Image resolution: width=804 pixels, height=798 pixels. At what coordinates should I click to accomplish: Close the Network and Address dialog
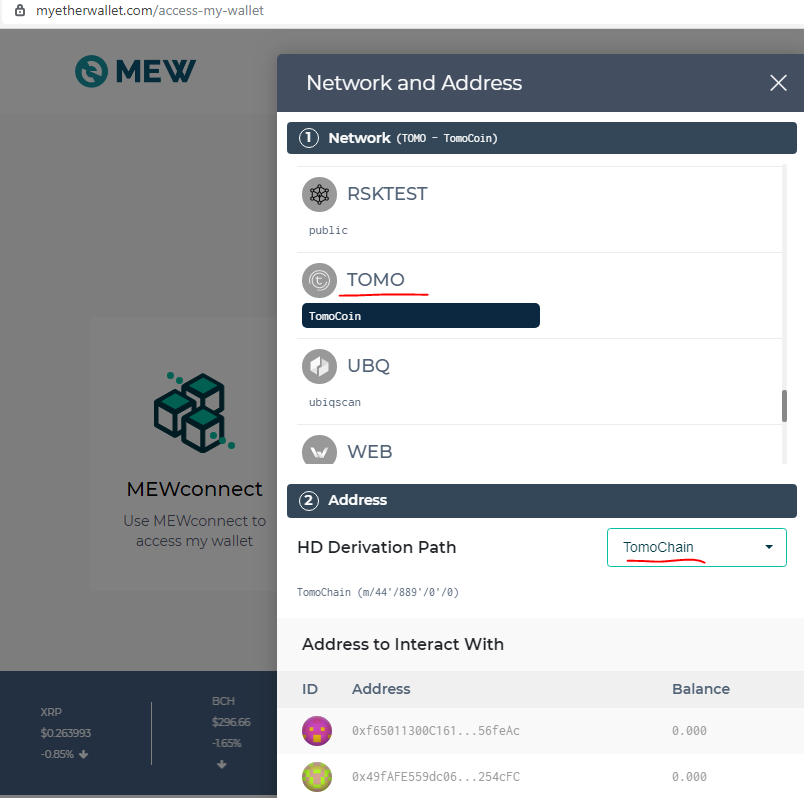click(x=778, y=83)
